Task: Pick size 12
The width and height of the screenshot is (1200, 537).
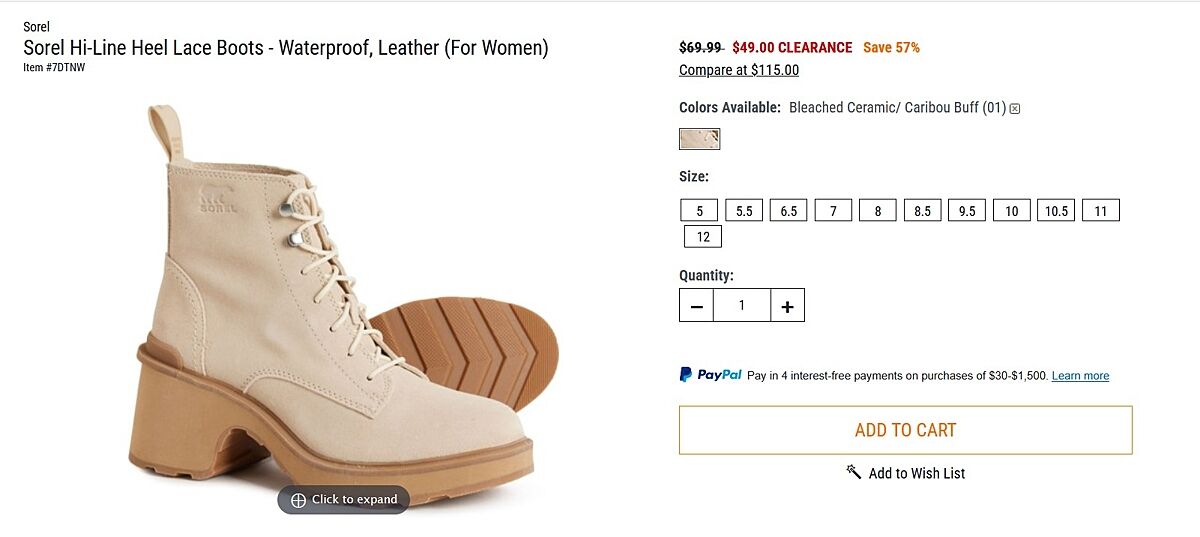Action: coord(703,237)
